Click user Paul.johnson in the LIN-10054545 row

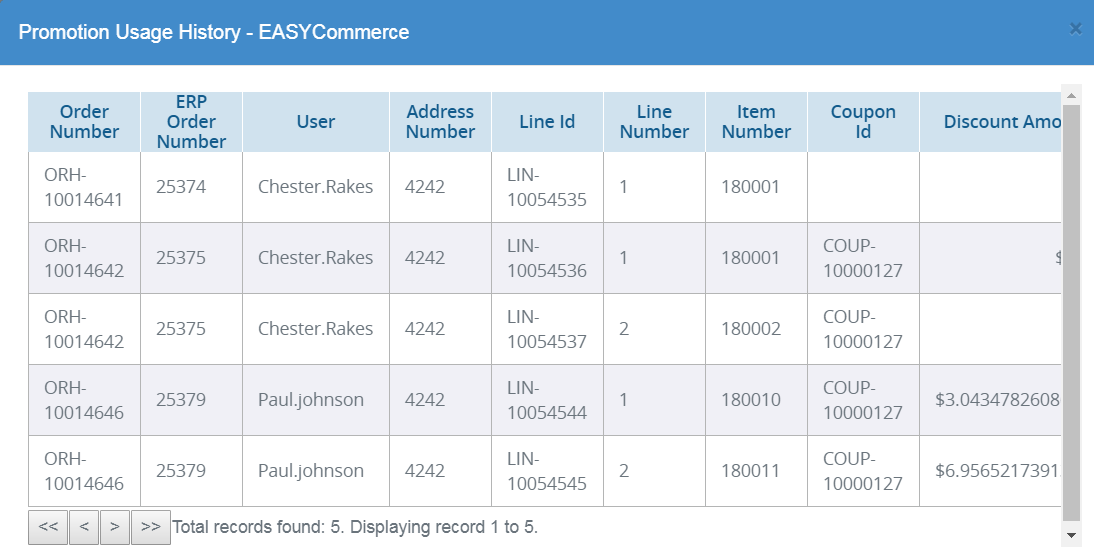click(310, 471)
